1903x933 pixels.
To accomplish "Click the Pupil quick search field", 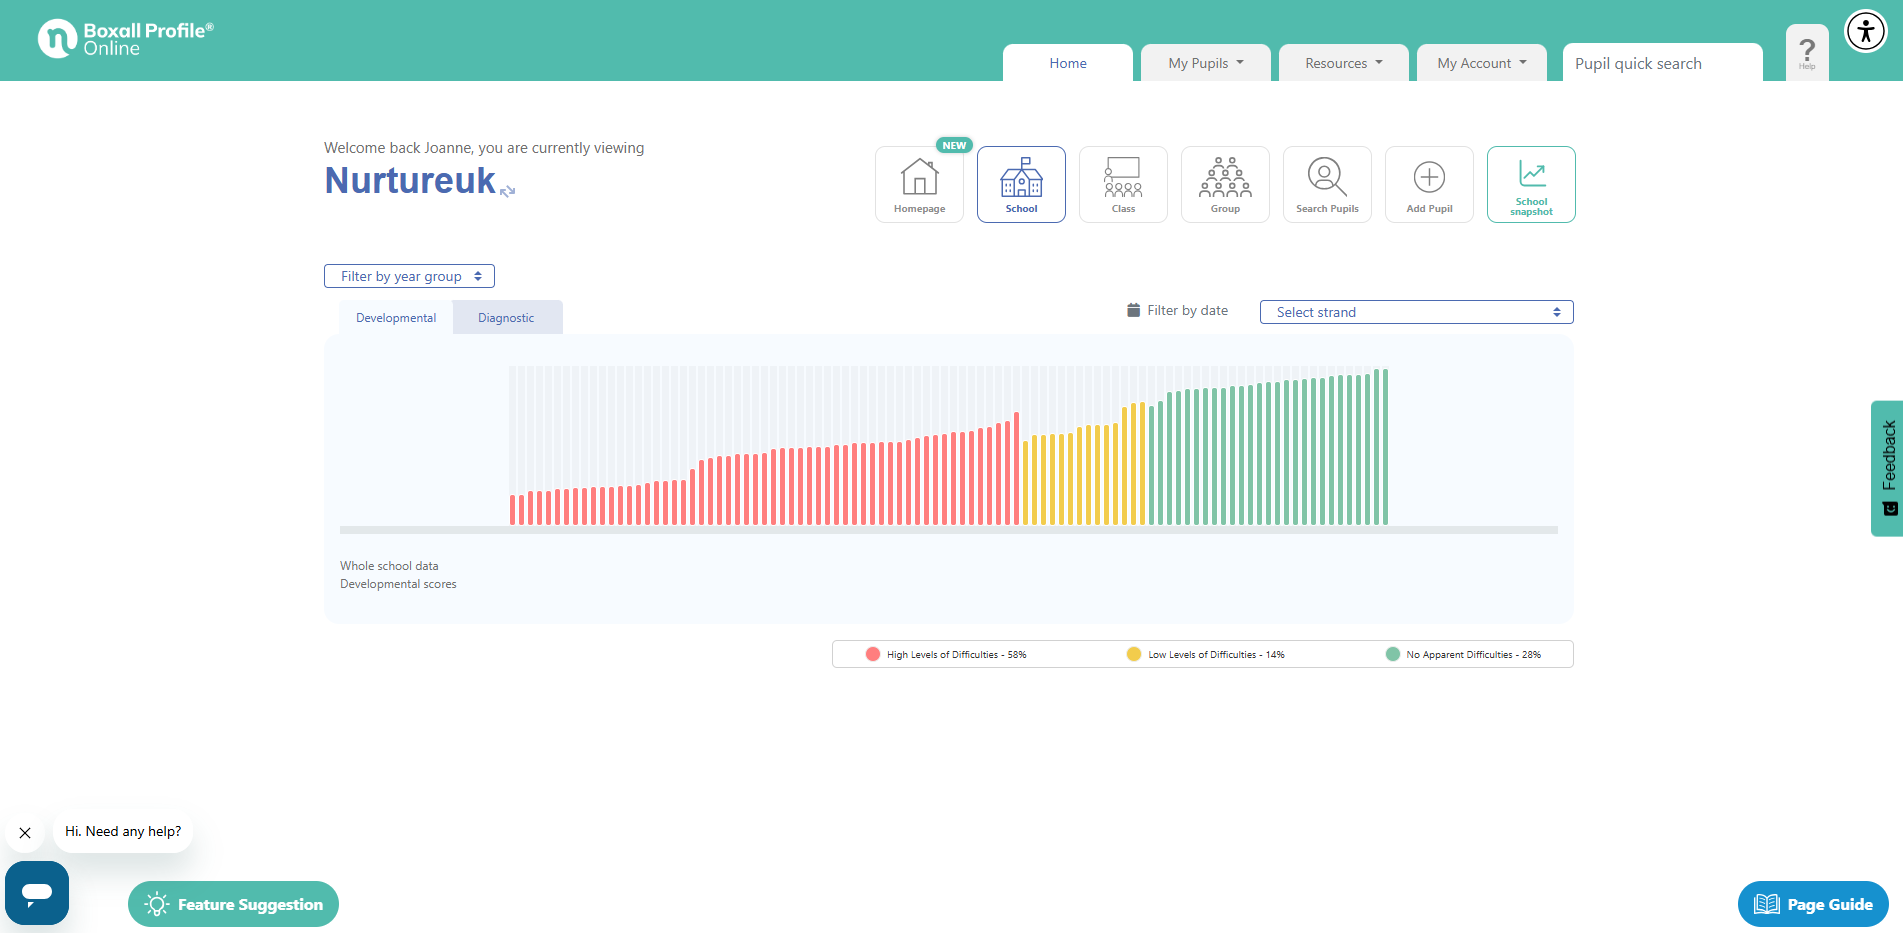I will (1663, 63).
